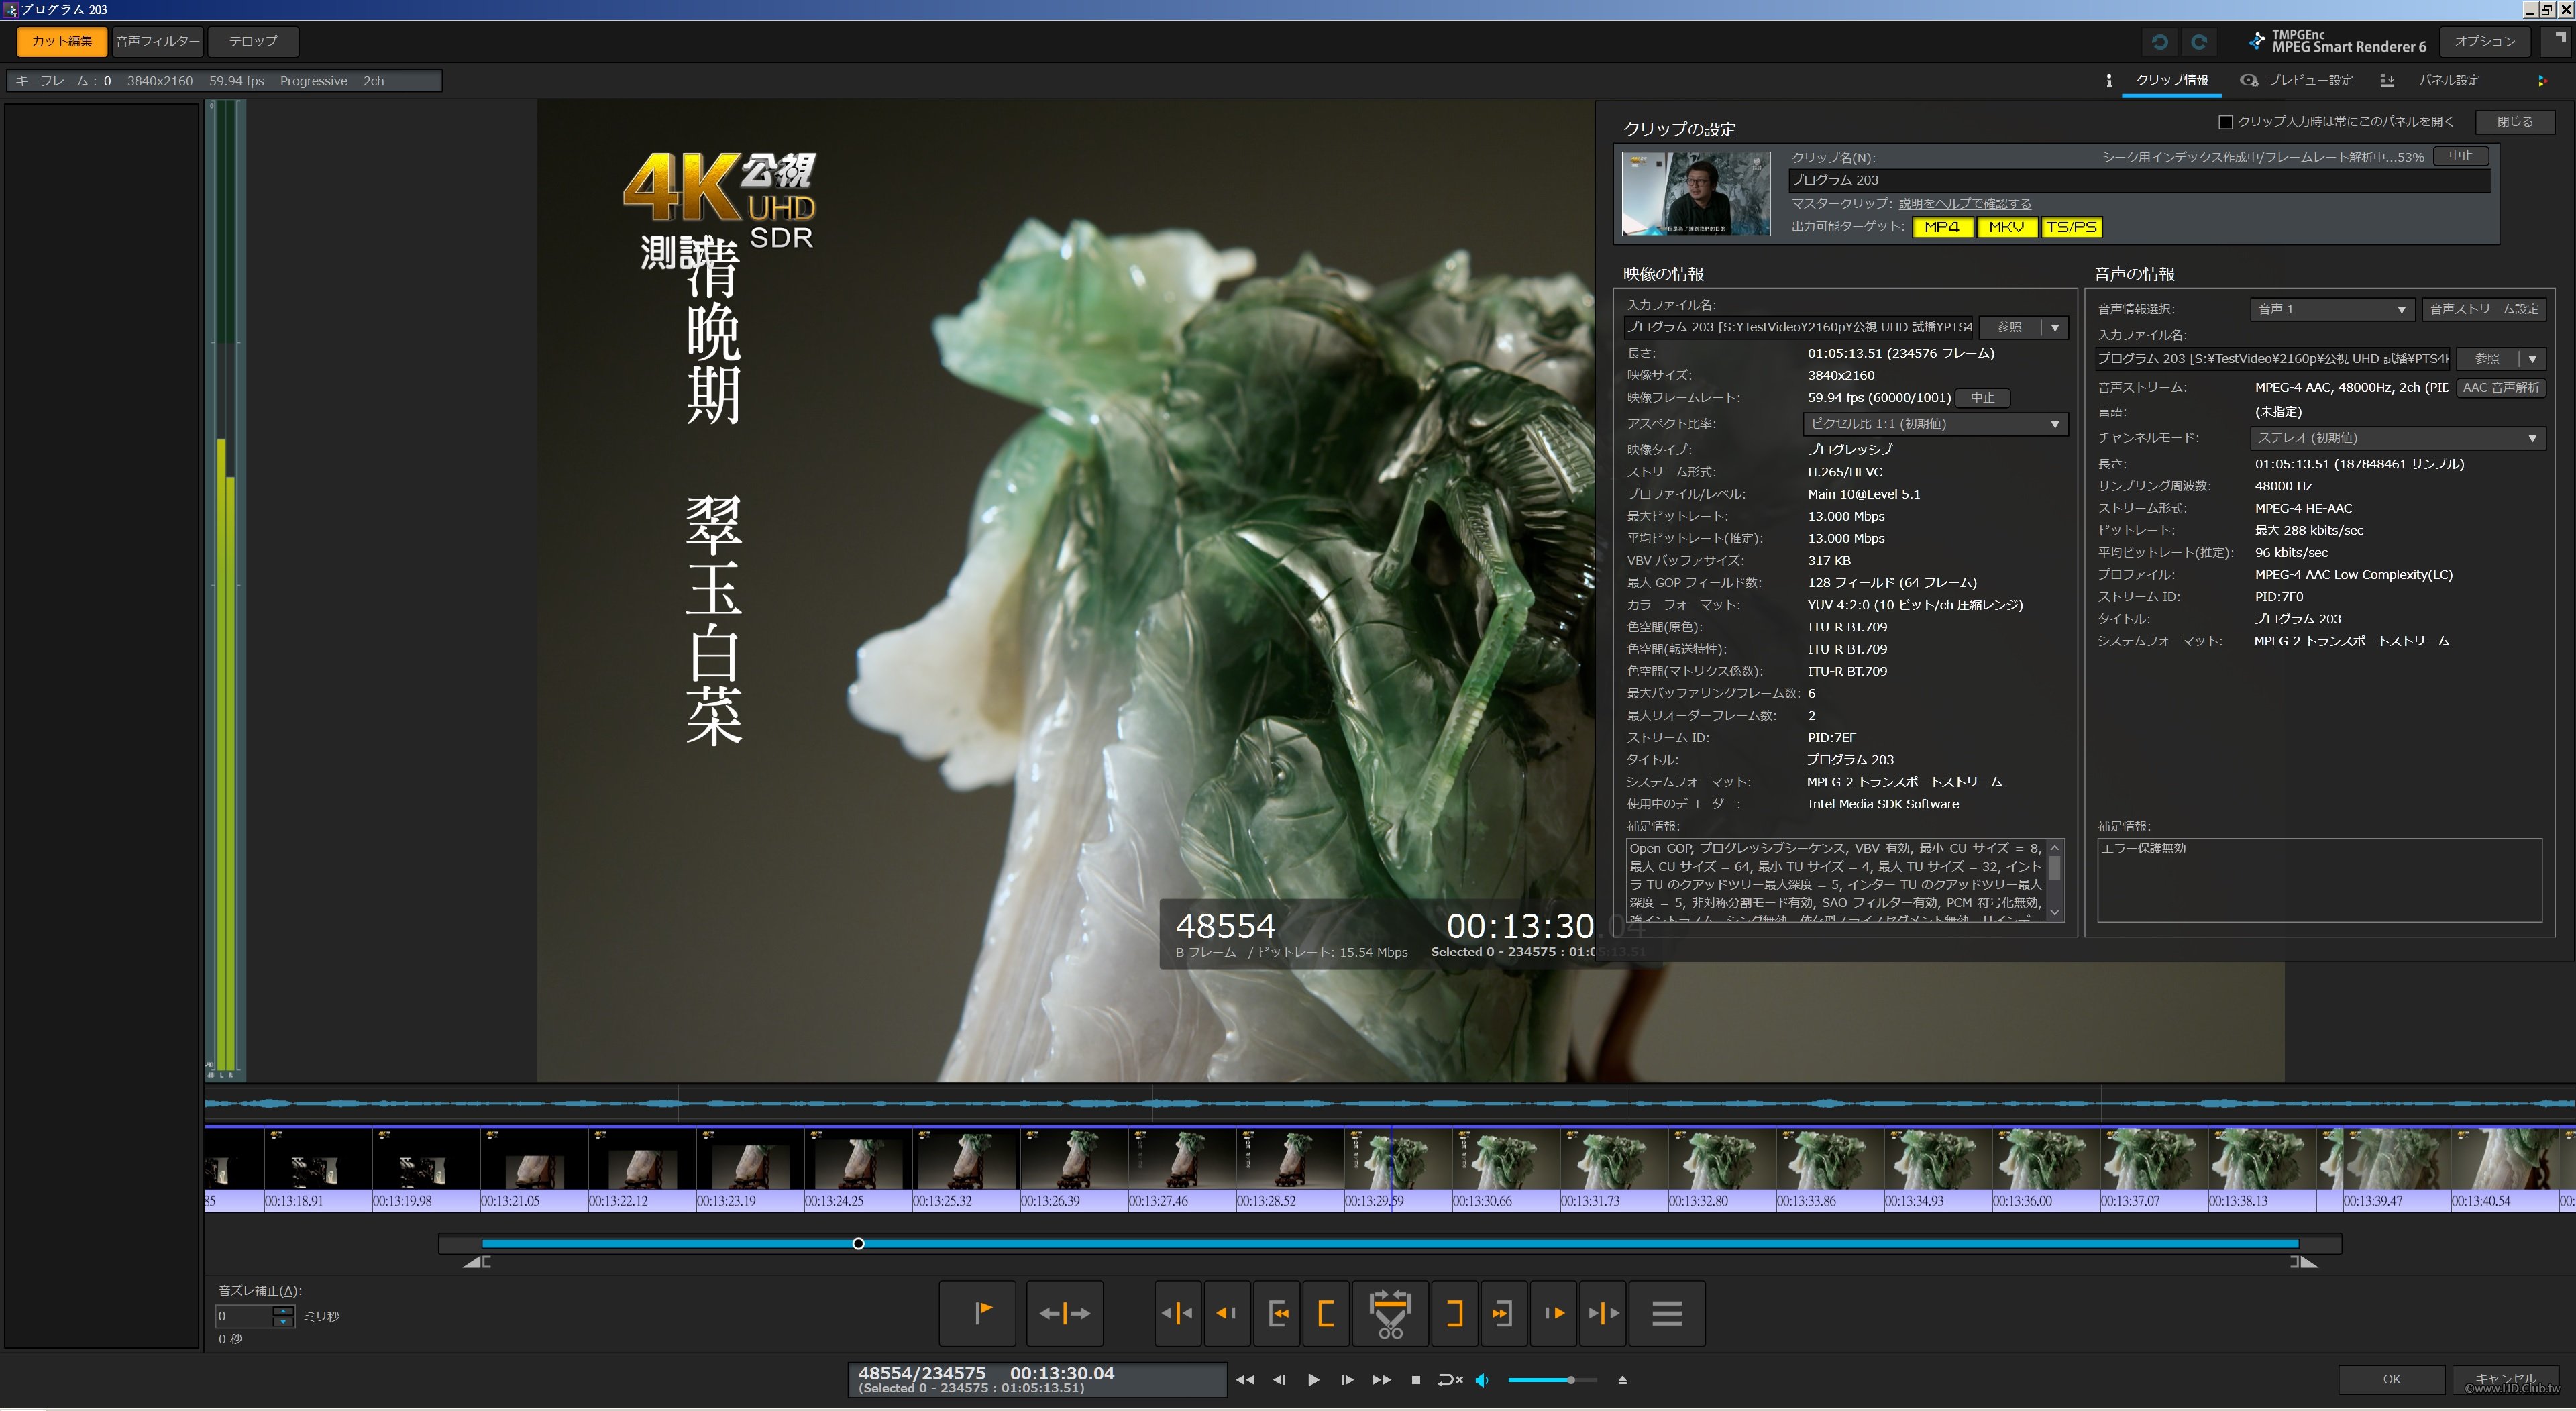
Task: Jump to selection start frame icon
Action: (1278, 1313)
